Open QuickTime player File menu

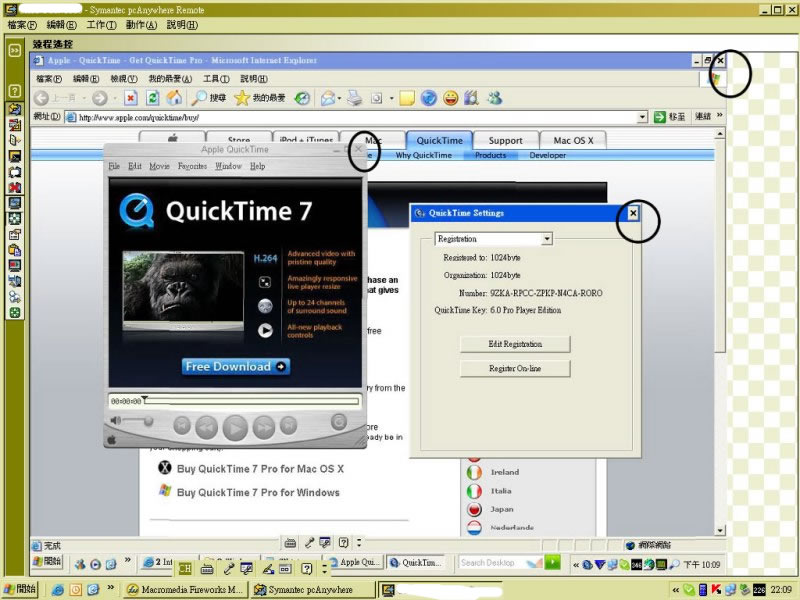114,166
